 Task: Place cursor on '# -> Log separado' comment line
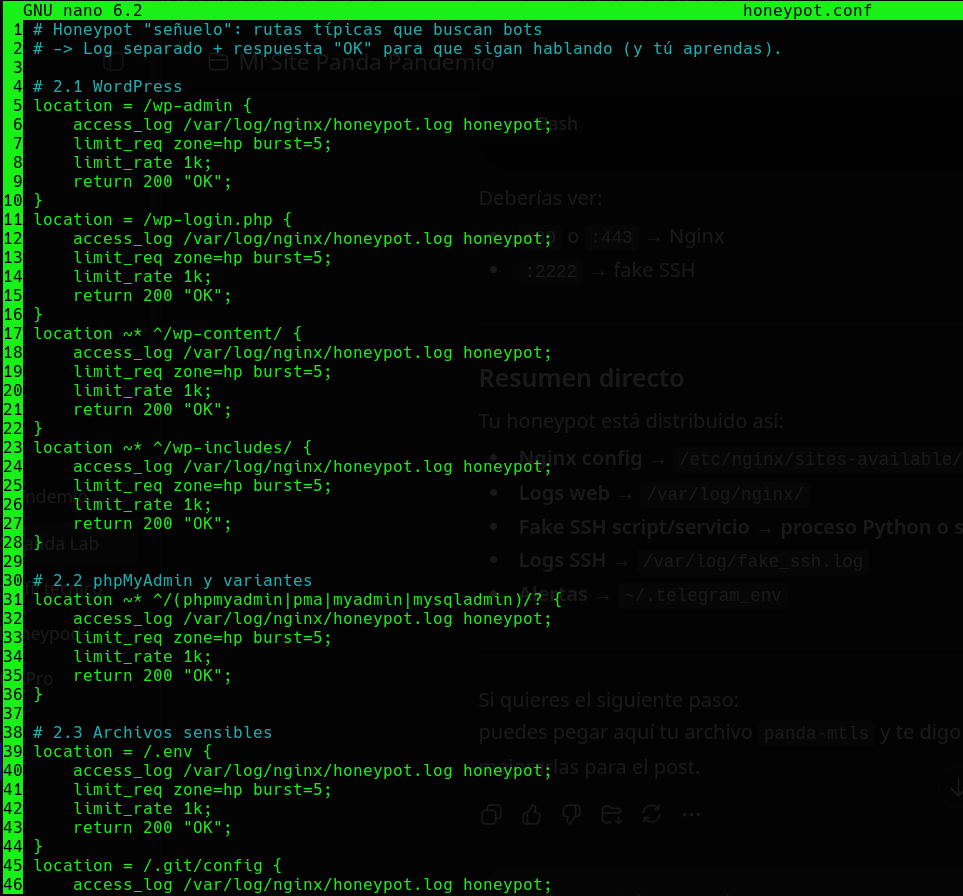(407, 49)
